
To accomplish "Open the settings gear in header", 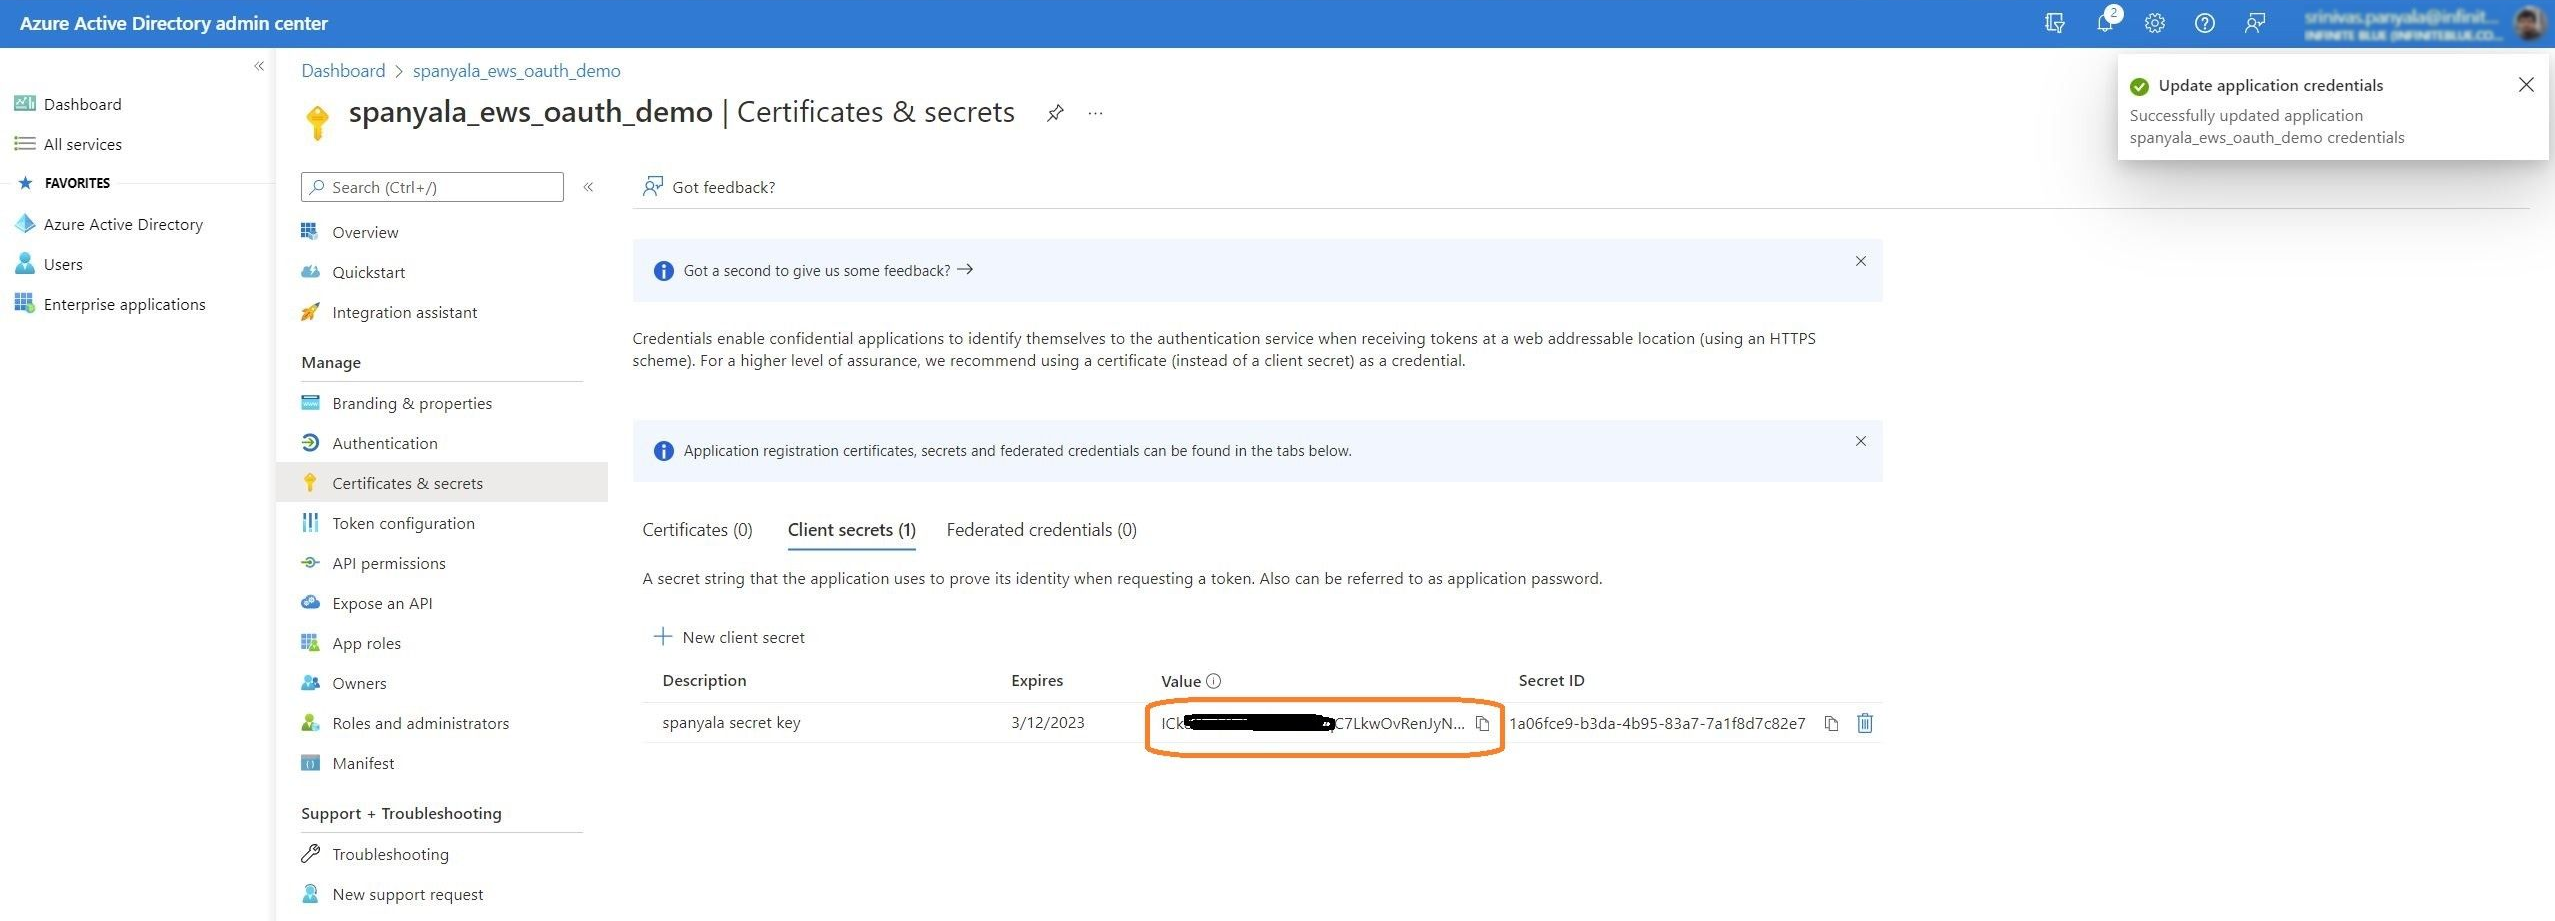I will [x=2155, y=23].
